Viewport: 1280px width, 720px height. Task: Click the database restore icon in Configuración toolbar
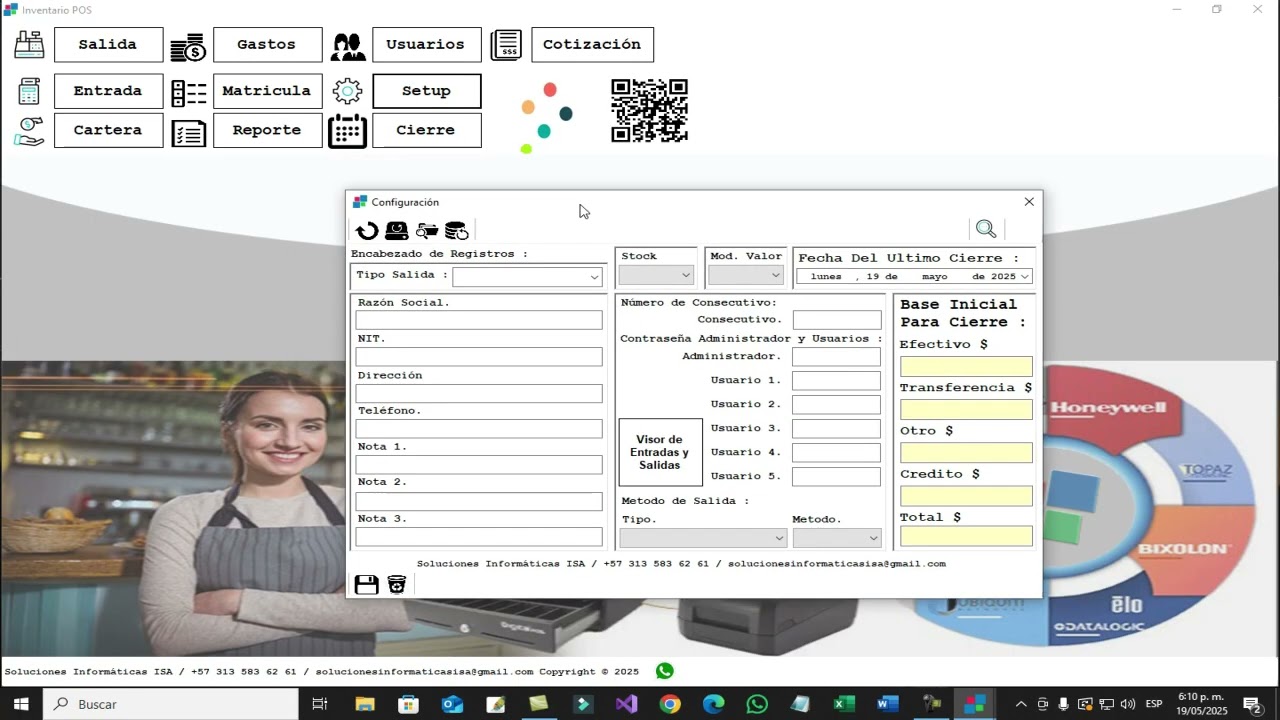457,231
